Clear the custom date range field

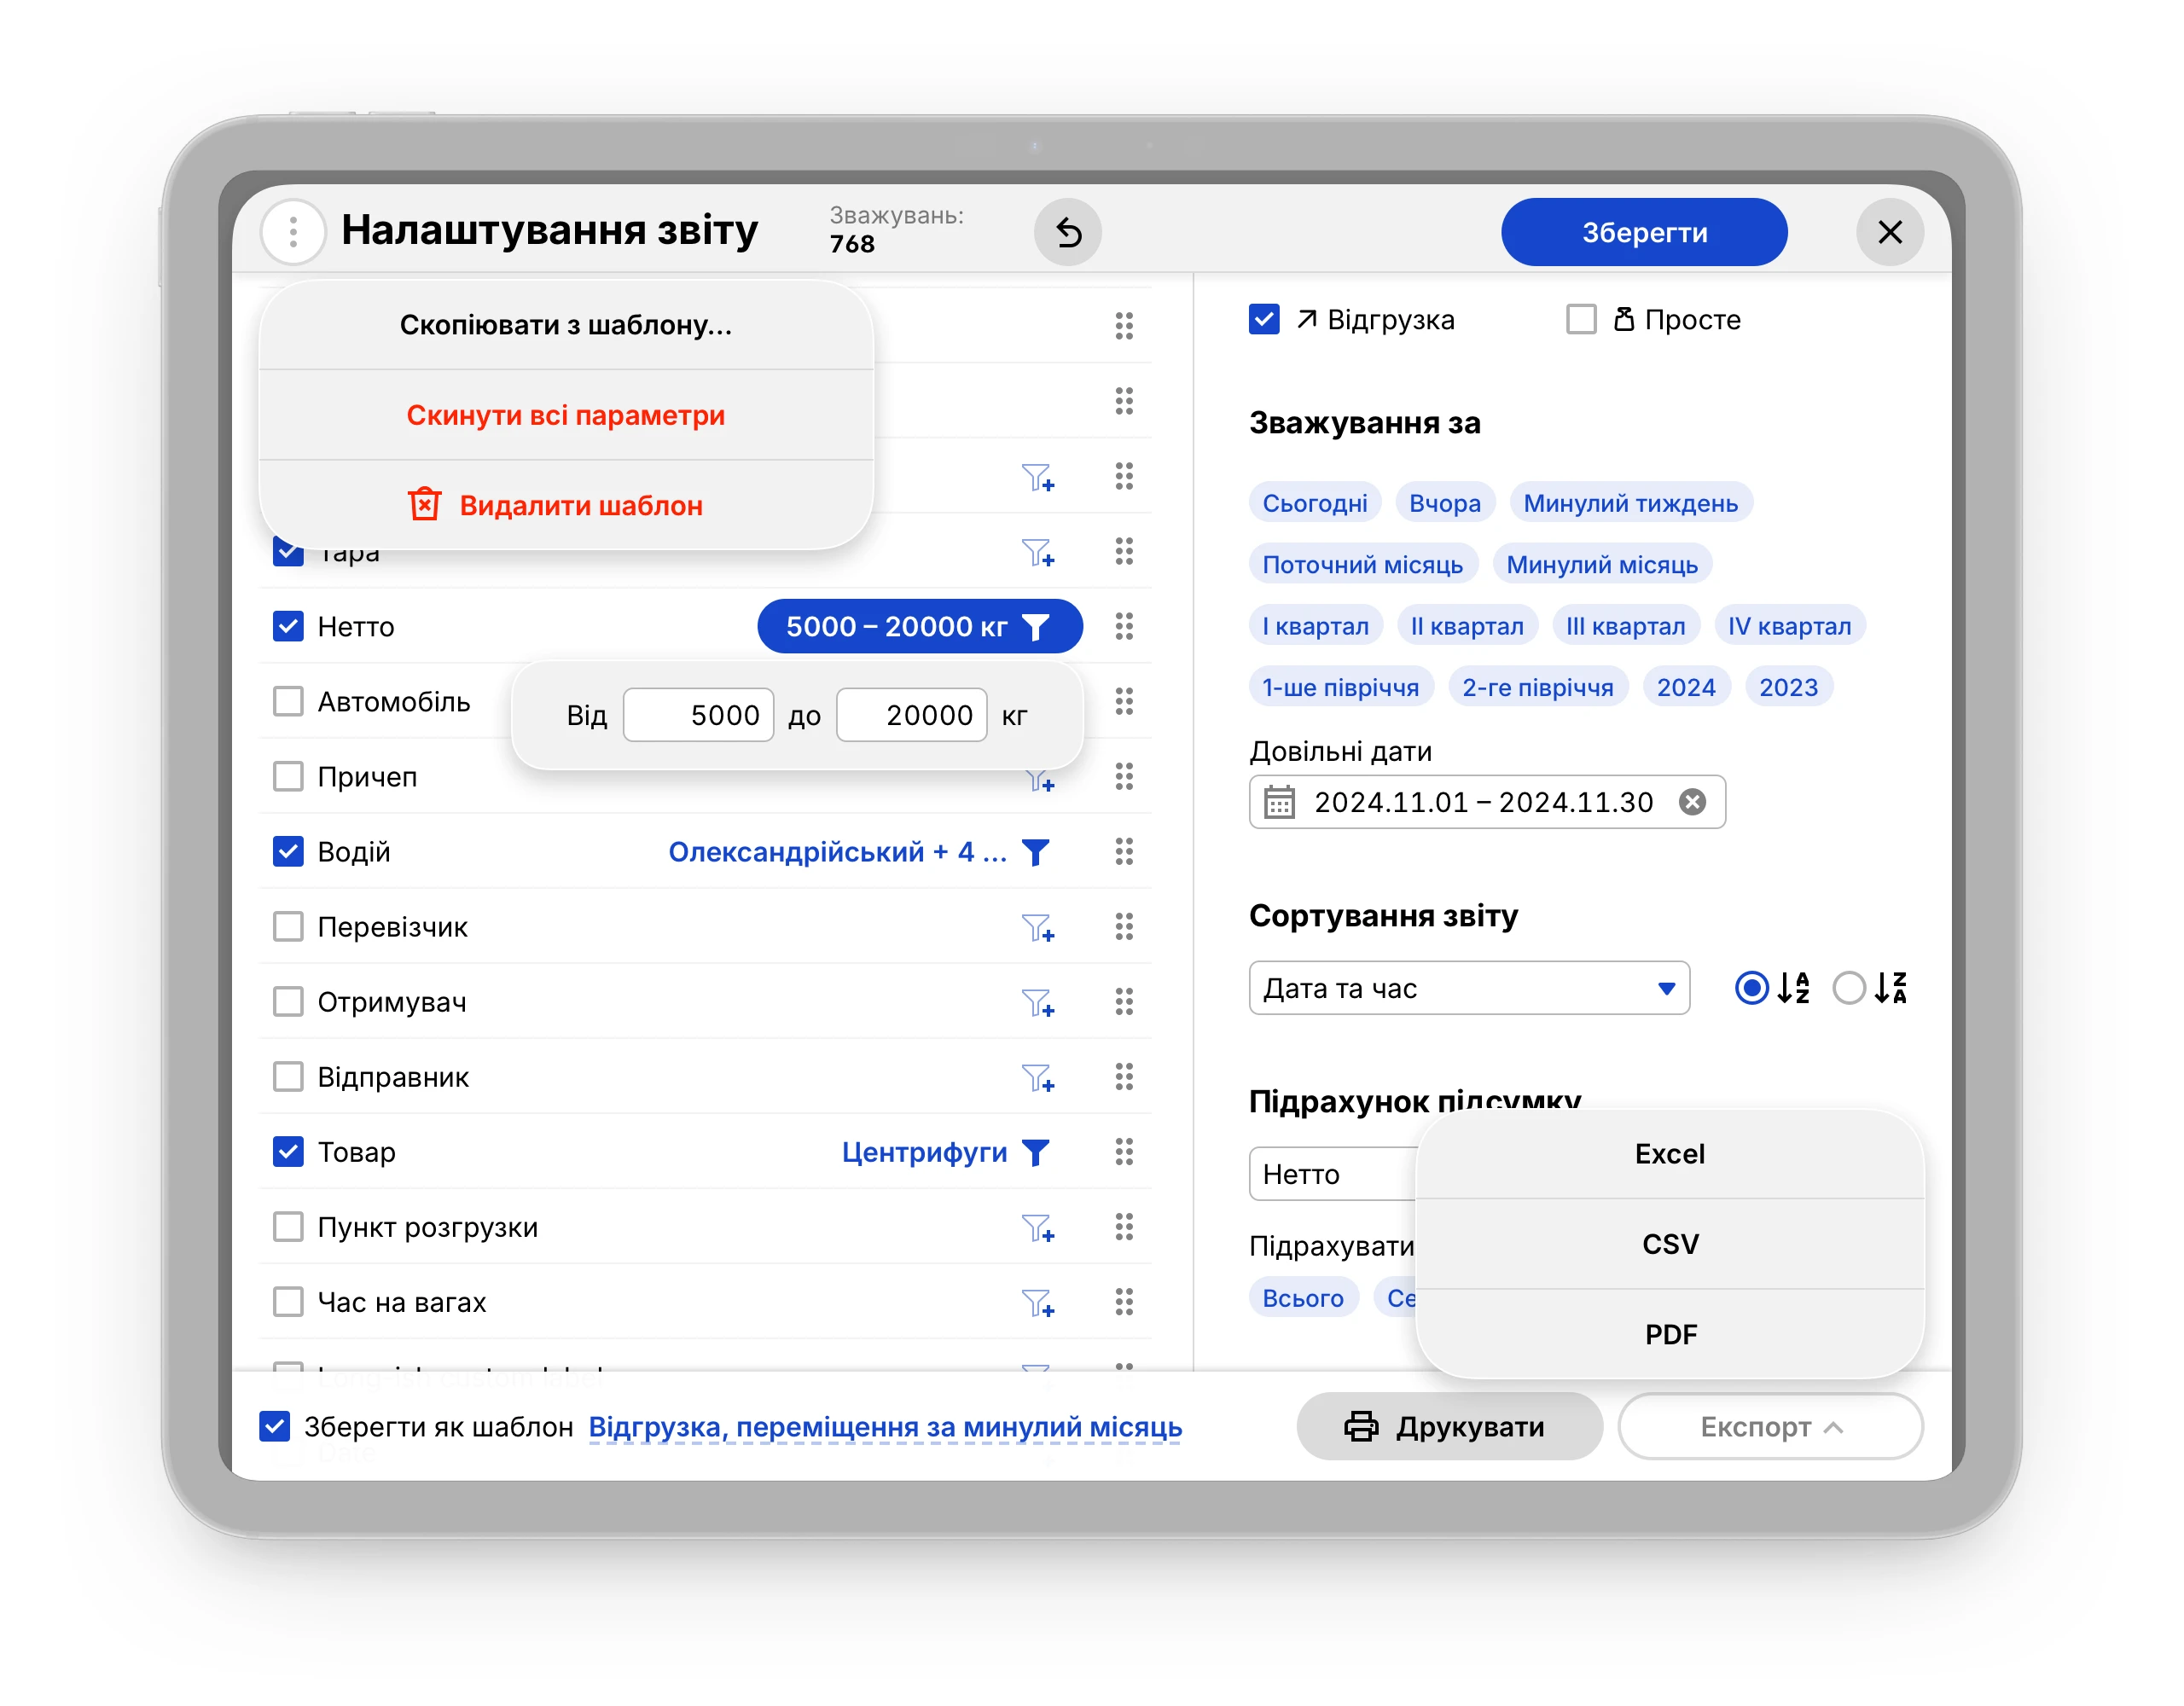(x=1691, y=802)
